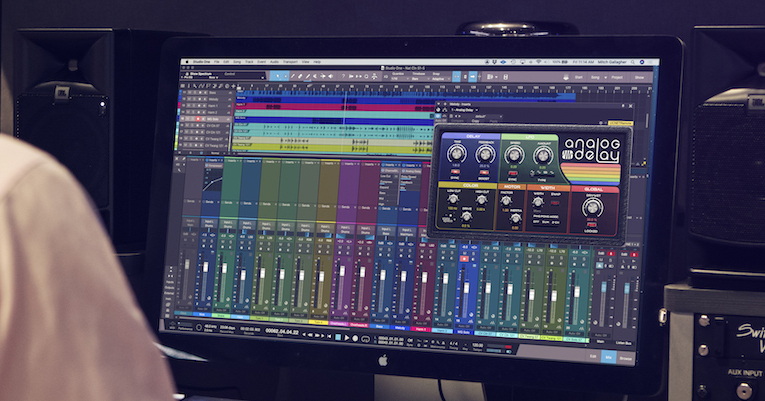Open the View menu

(x=305, y=62)
